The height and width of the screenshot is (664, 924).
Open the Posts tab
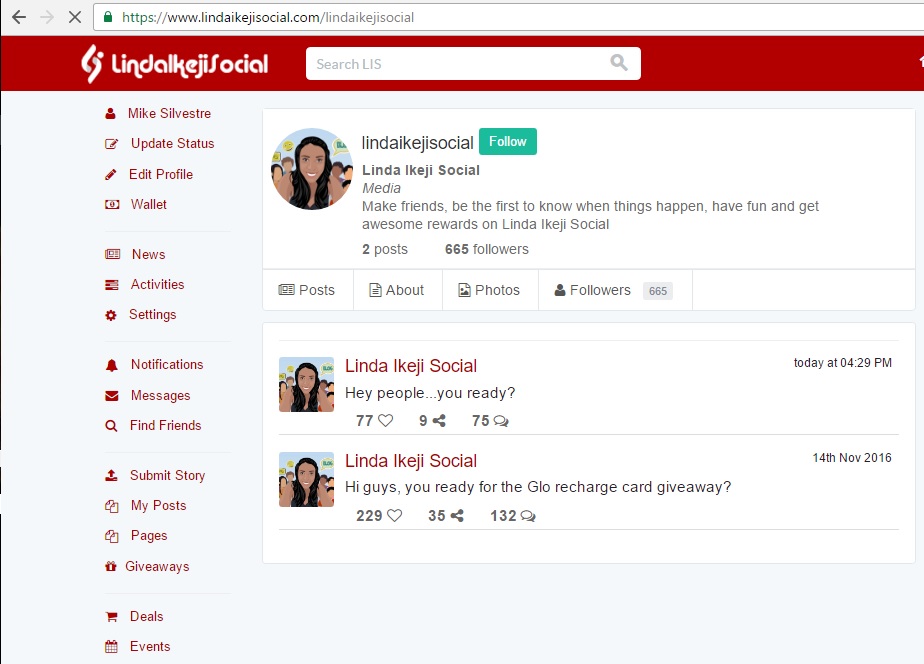tap(307, 290)
